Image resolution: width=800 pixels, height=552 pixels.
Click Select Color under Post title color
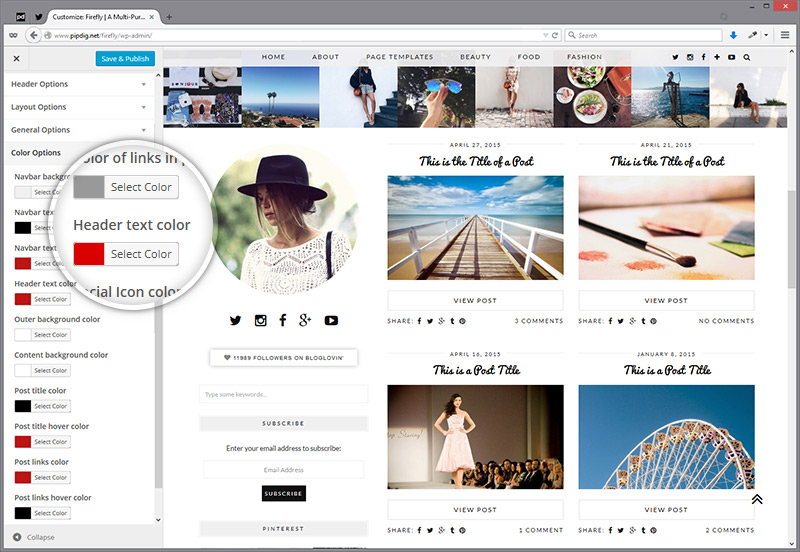51,407
